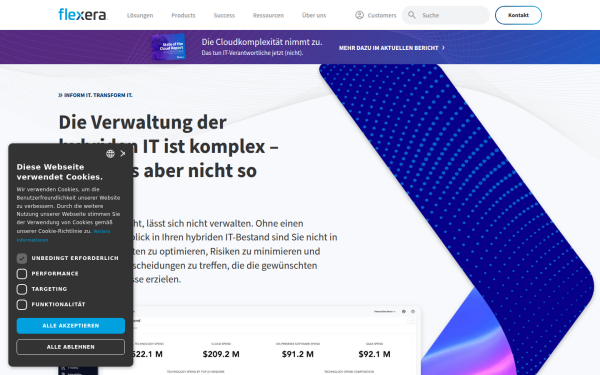Enable the Performance cookies checkbox
This screenshot has width=600, height=375.
[x=22, y=274]
